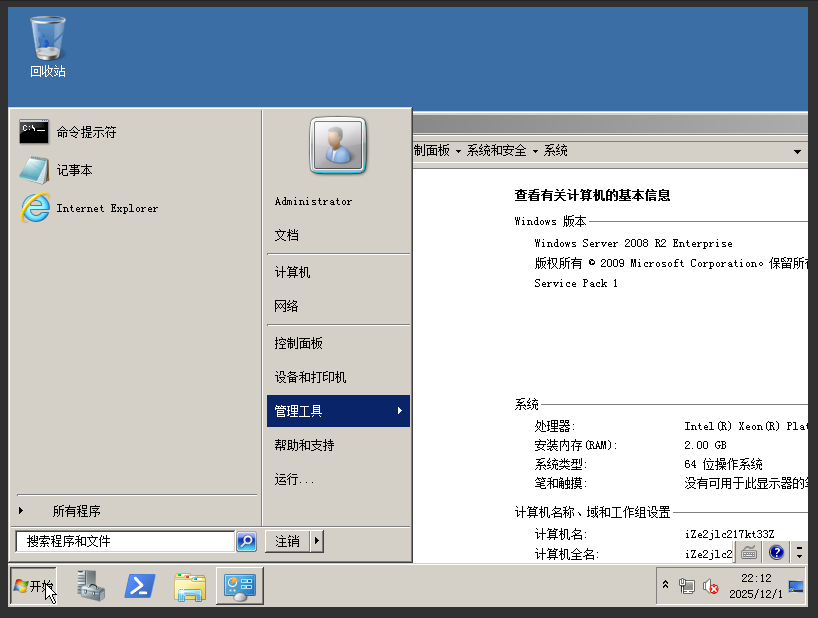Click the 2.00 GB RAM value

click(705, 445)
